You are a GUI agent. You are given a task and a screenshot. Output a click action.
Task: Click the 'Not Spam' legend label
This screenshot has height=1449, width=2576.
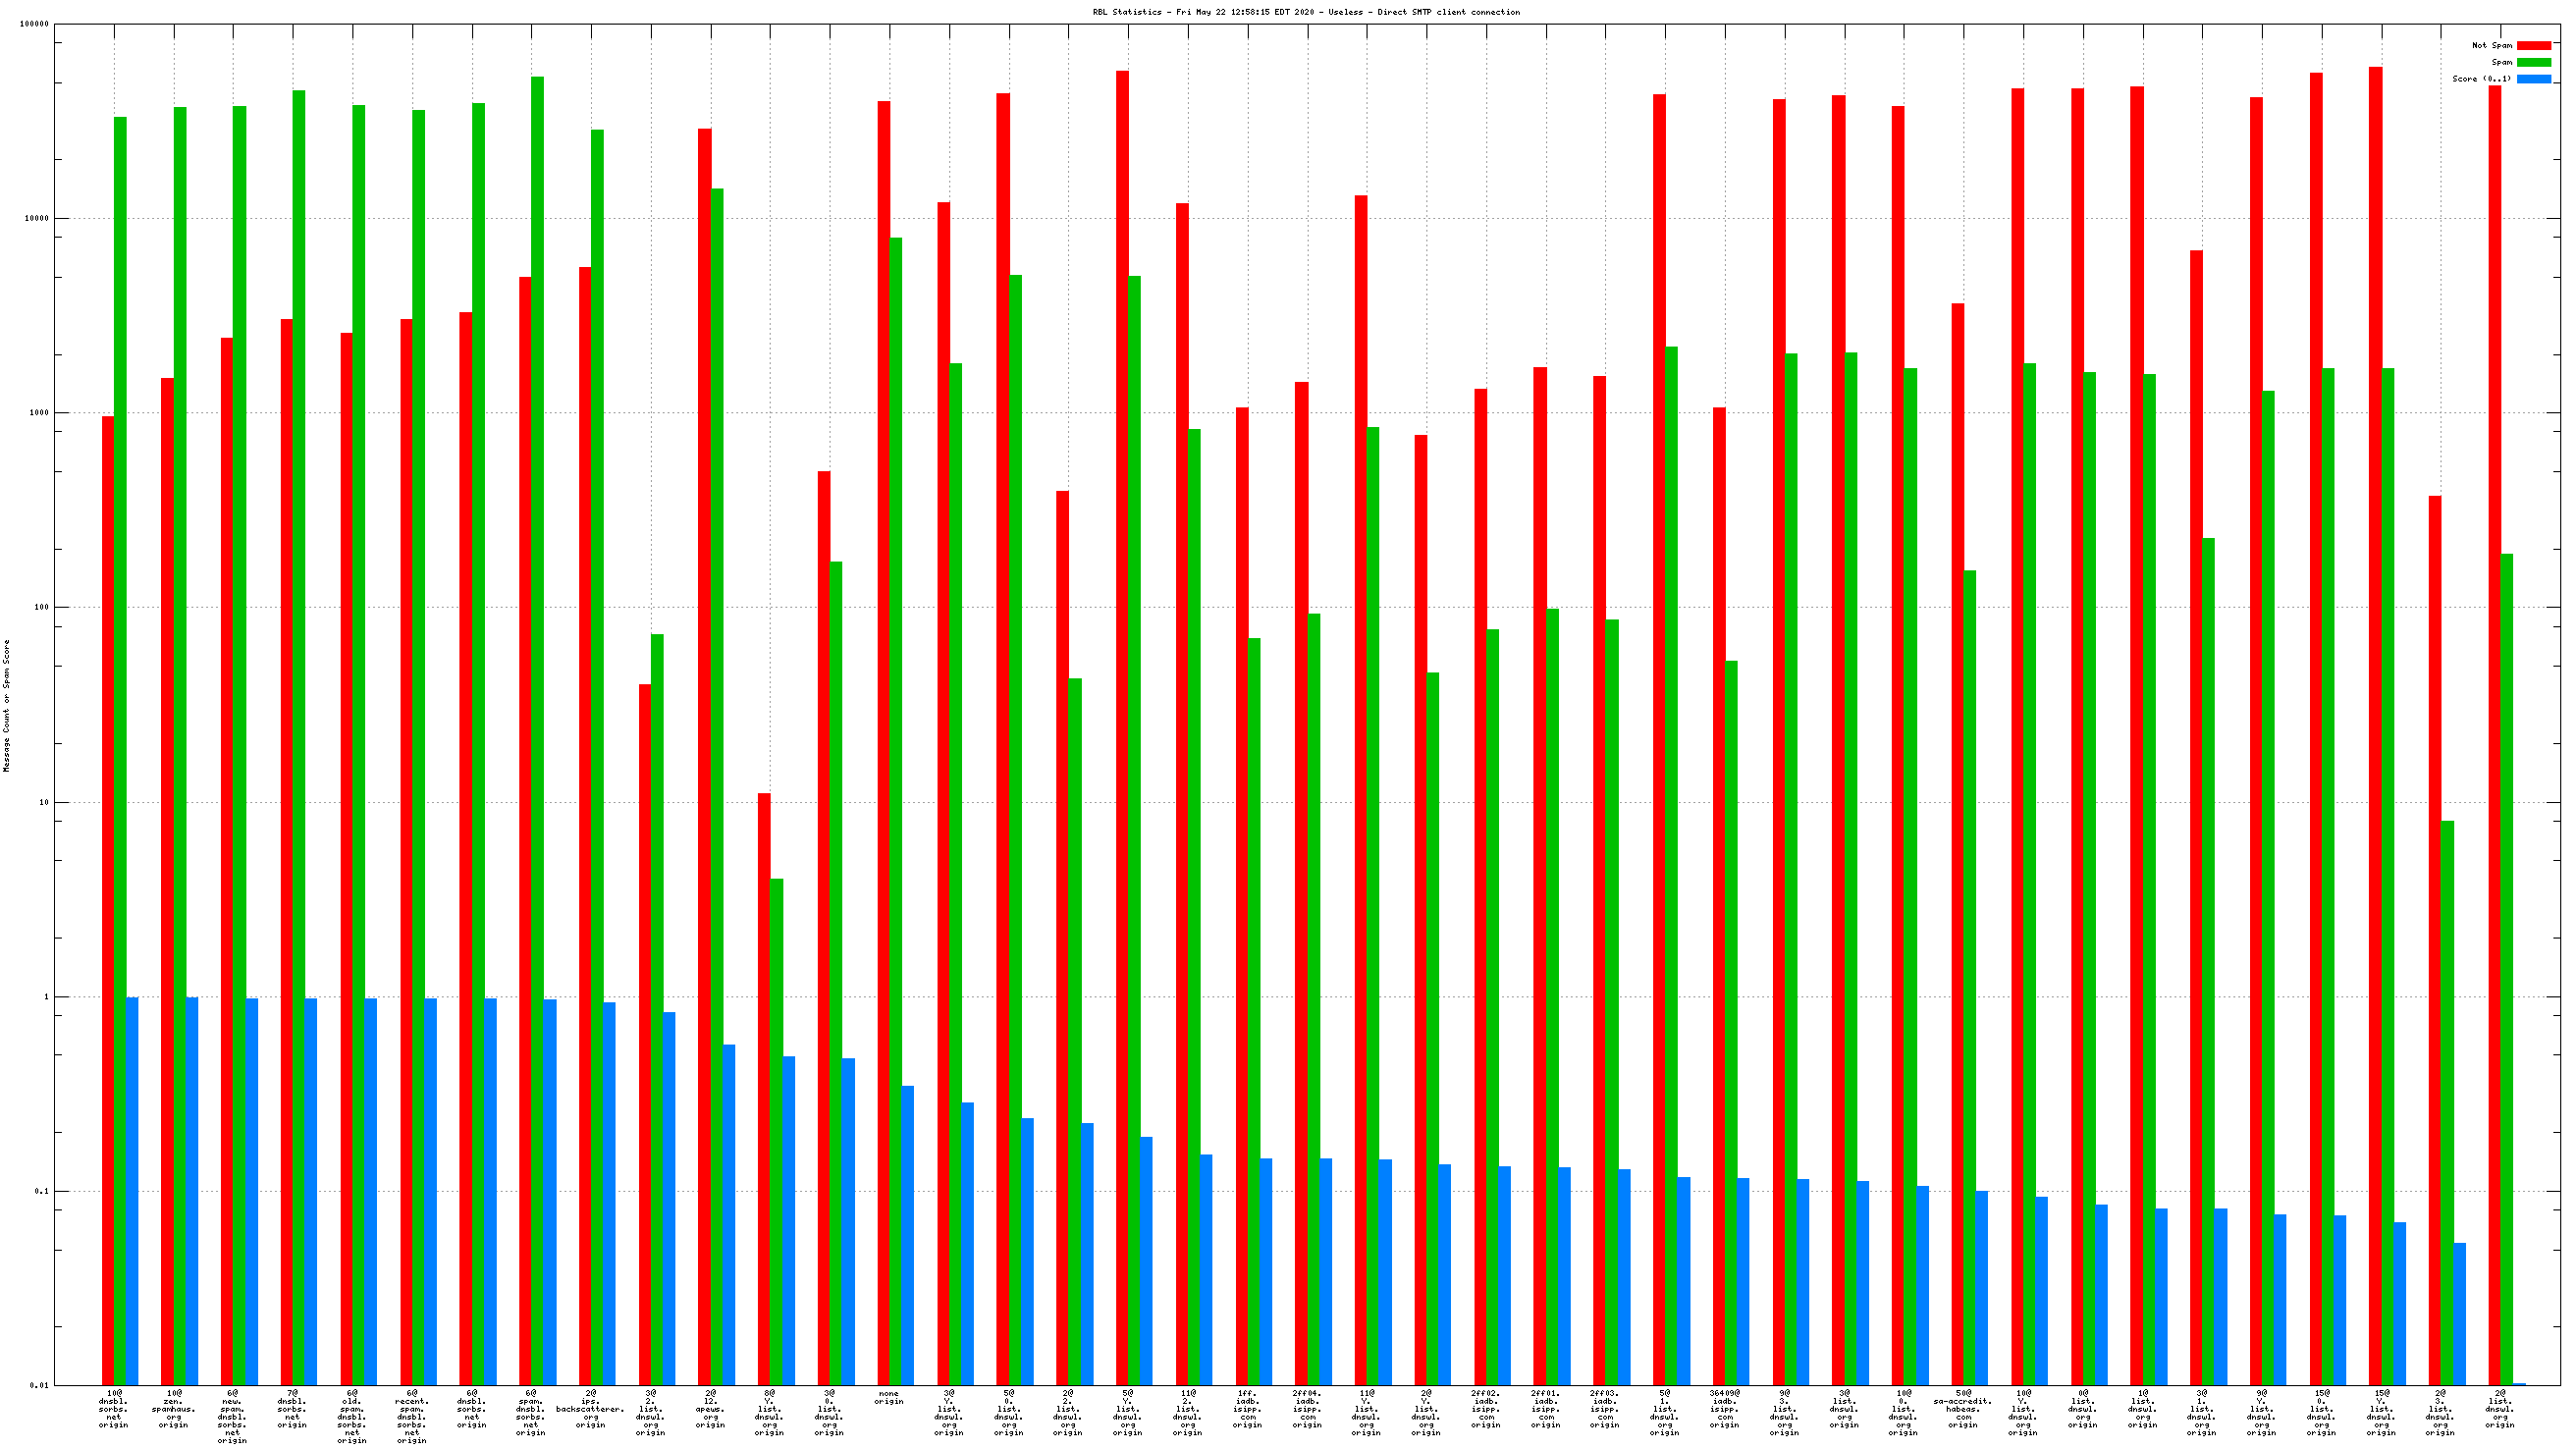tap(2491, 46)
